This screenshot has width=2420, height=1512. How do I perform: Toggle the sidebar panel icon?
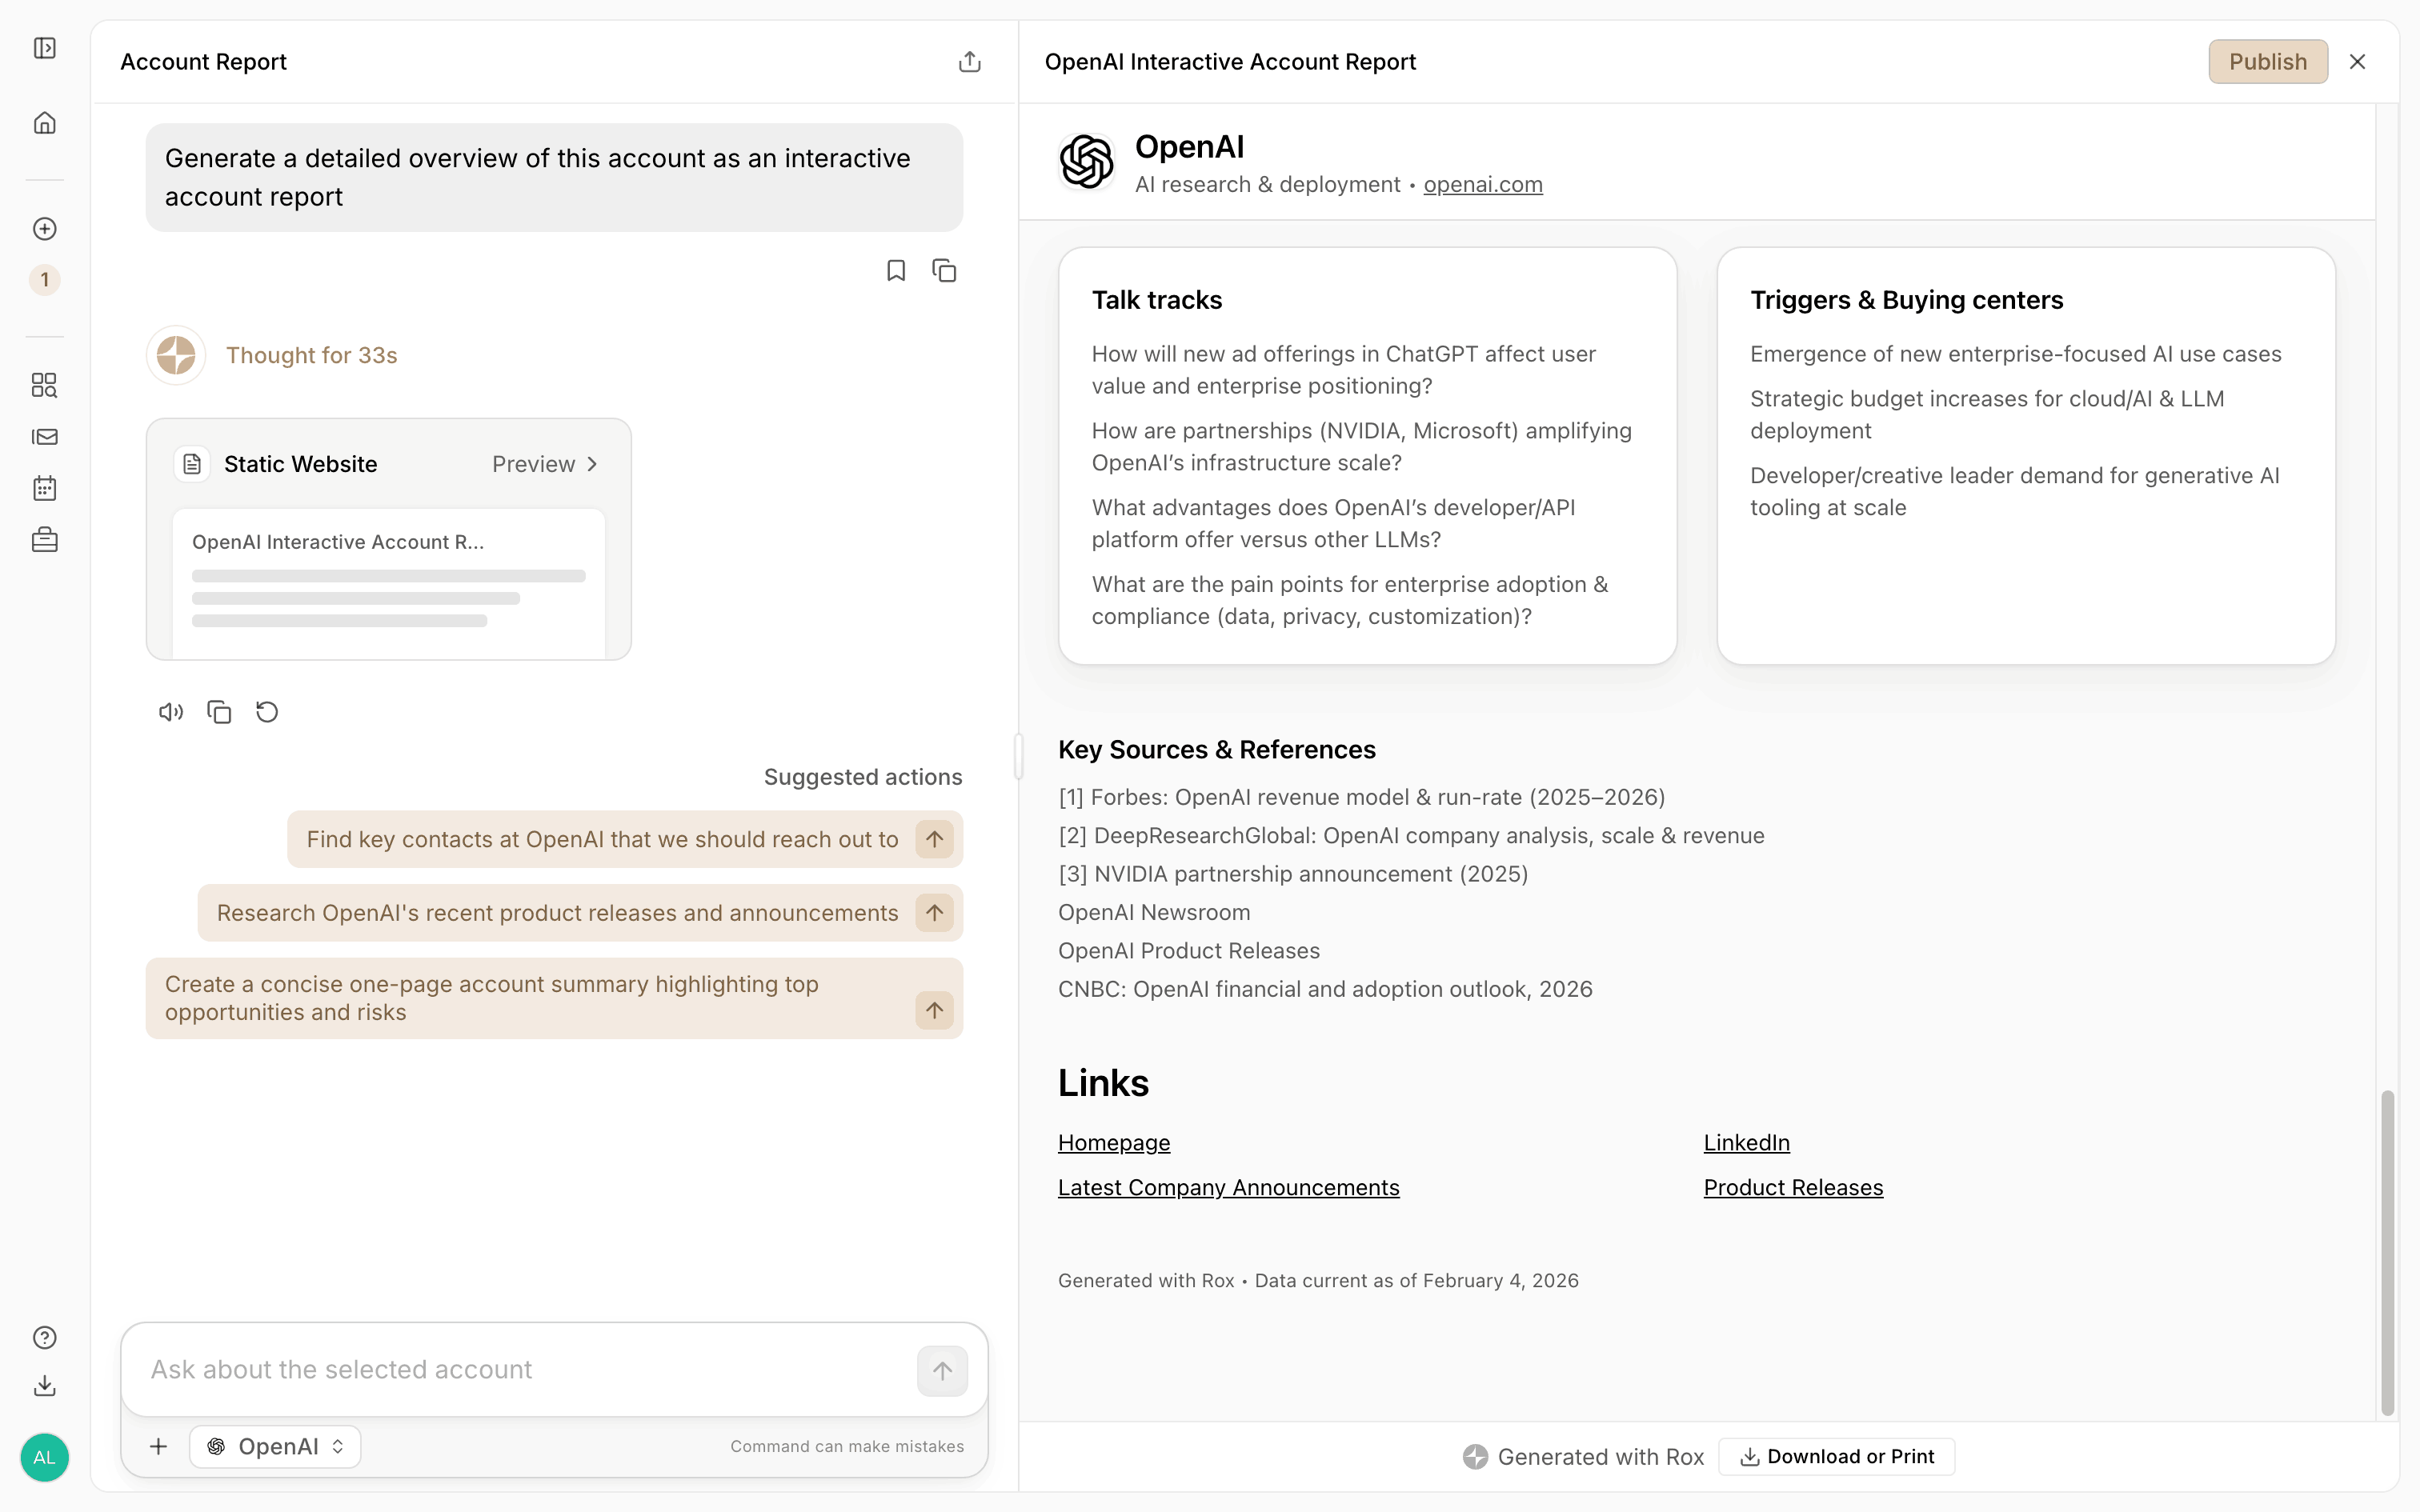pyautogui.click(x=45, y=48)
